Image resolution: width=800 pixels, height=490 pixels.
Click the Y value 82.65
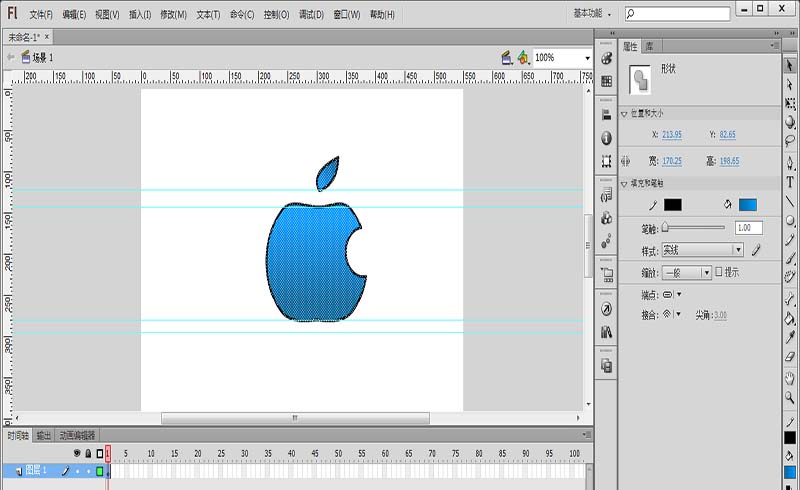(x=728, y=134)
